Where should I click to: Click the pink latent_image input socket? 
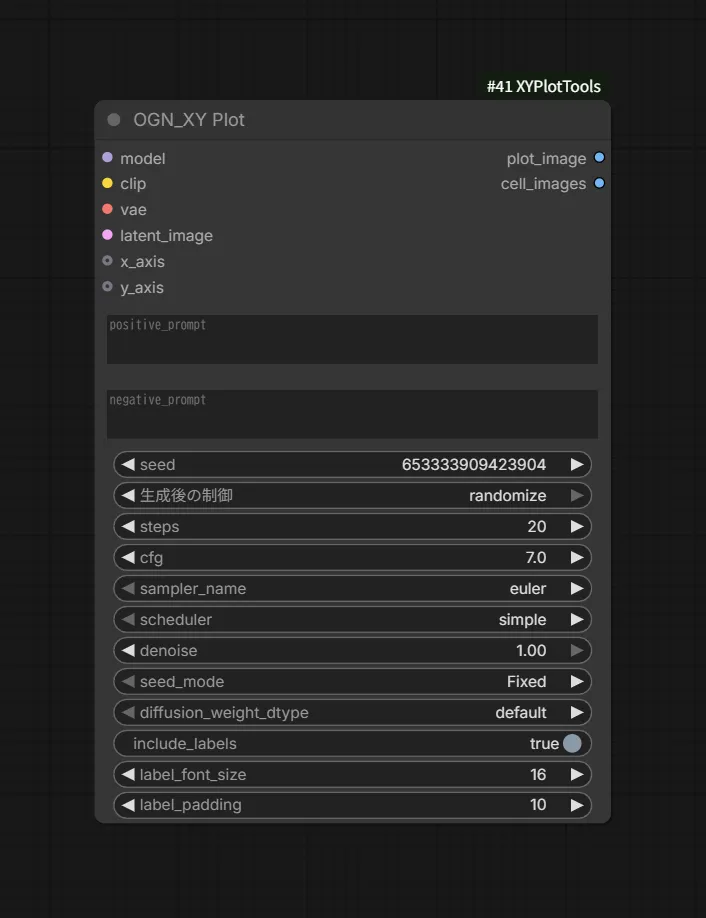pos(107,235)
